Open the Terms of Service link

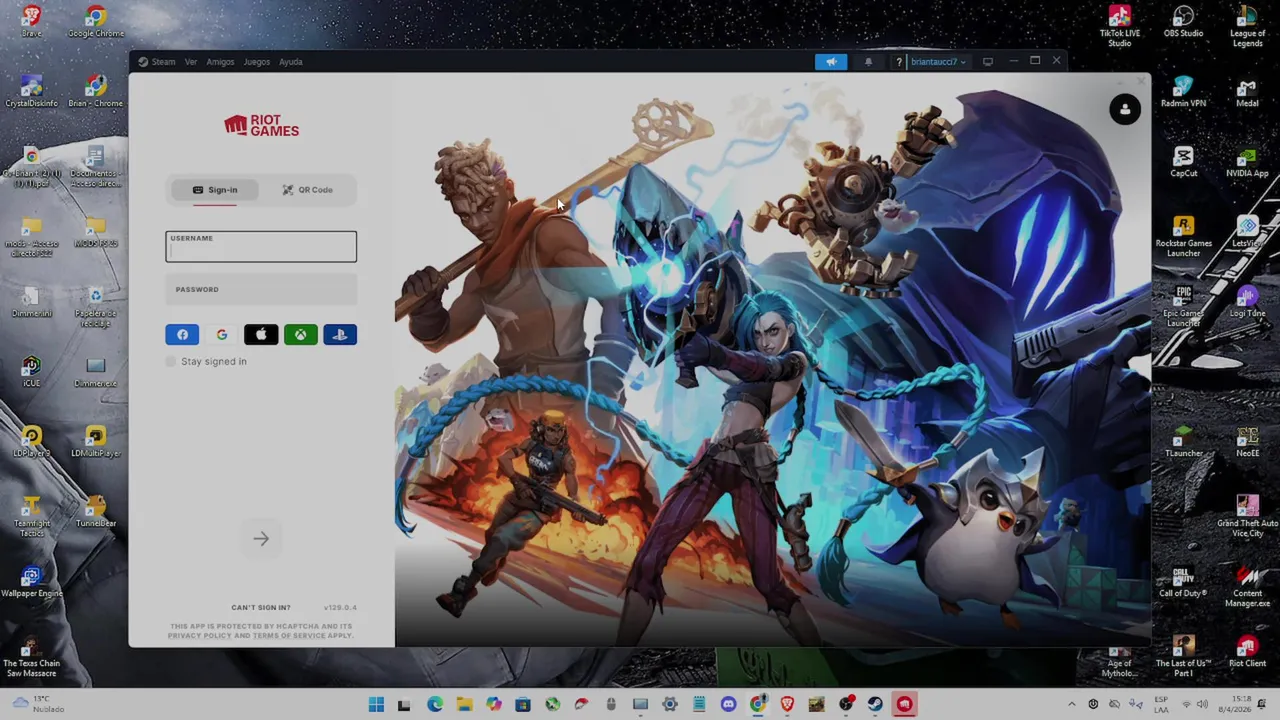tap(289, 636)
